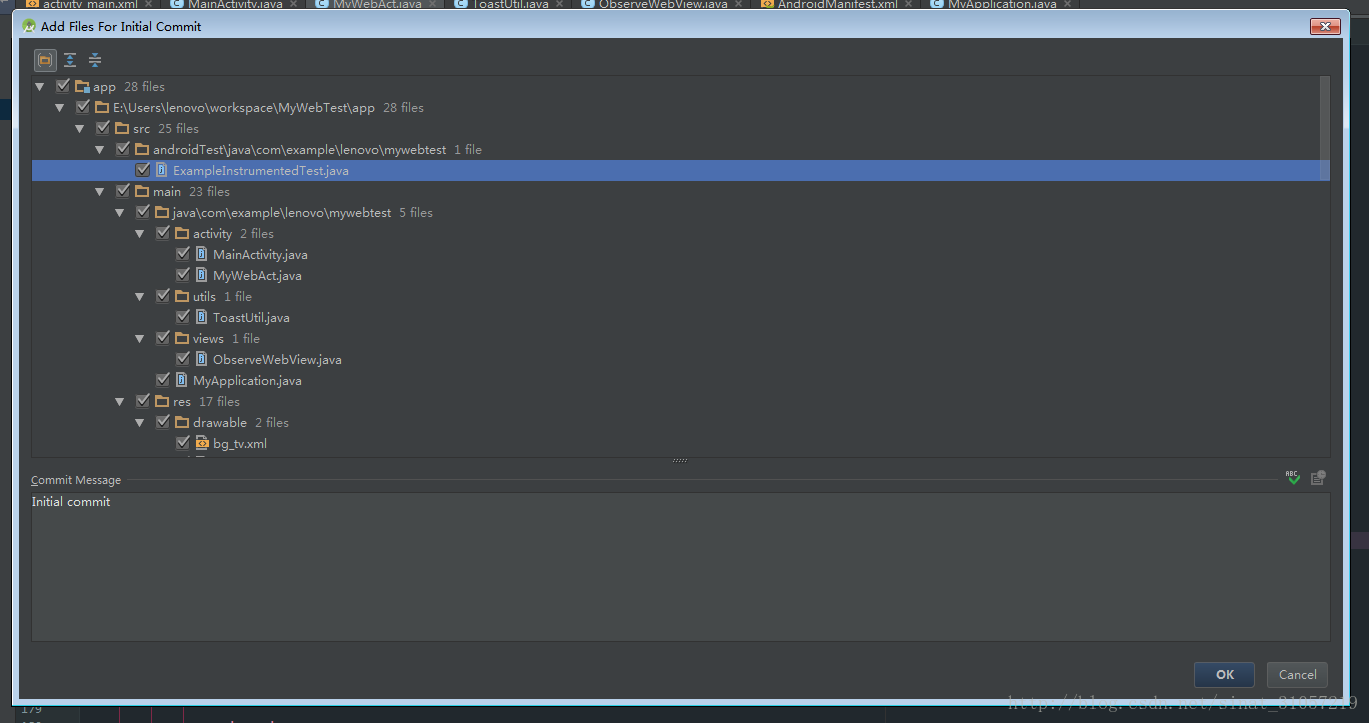Click Android Studio icon in dialog title bar
The height and width of the screenshot is (723, 1369).
pos(29,26)
